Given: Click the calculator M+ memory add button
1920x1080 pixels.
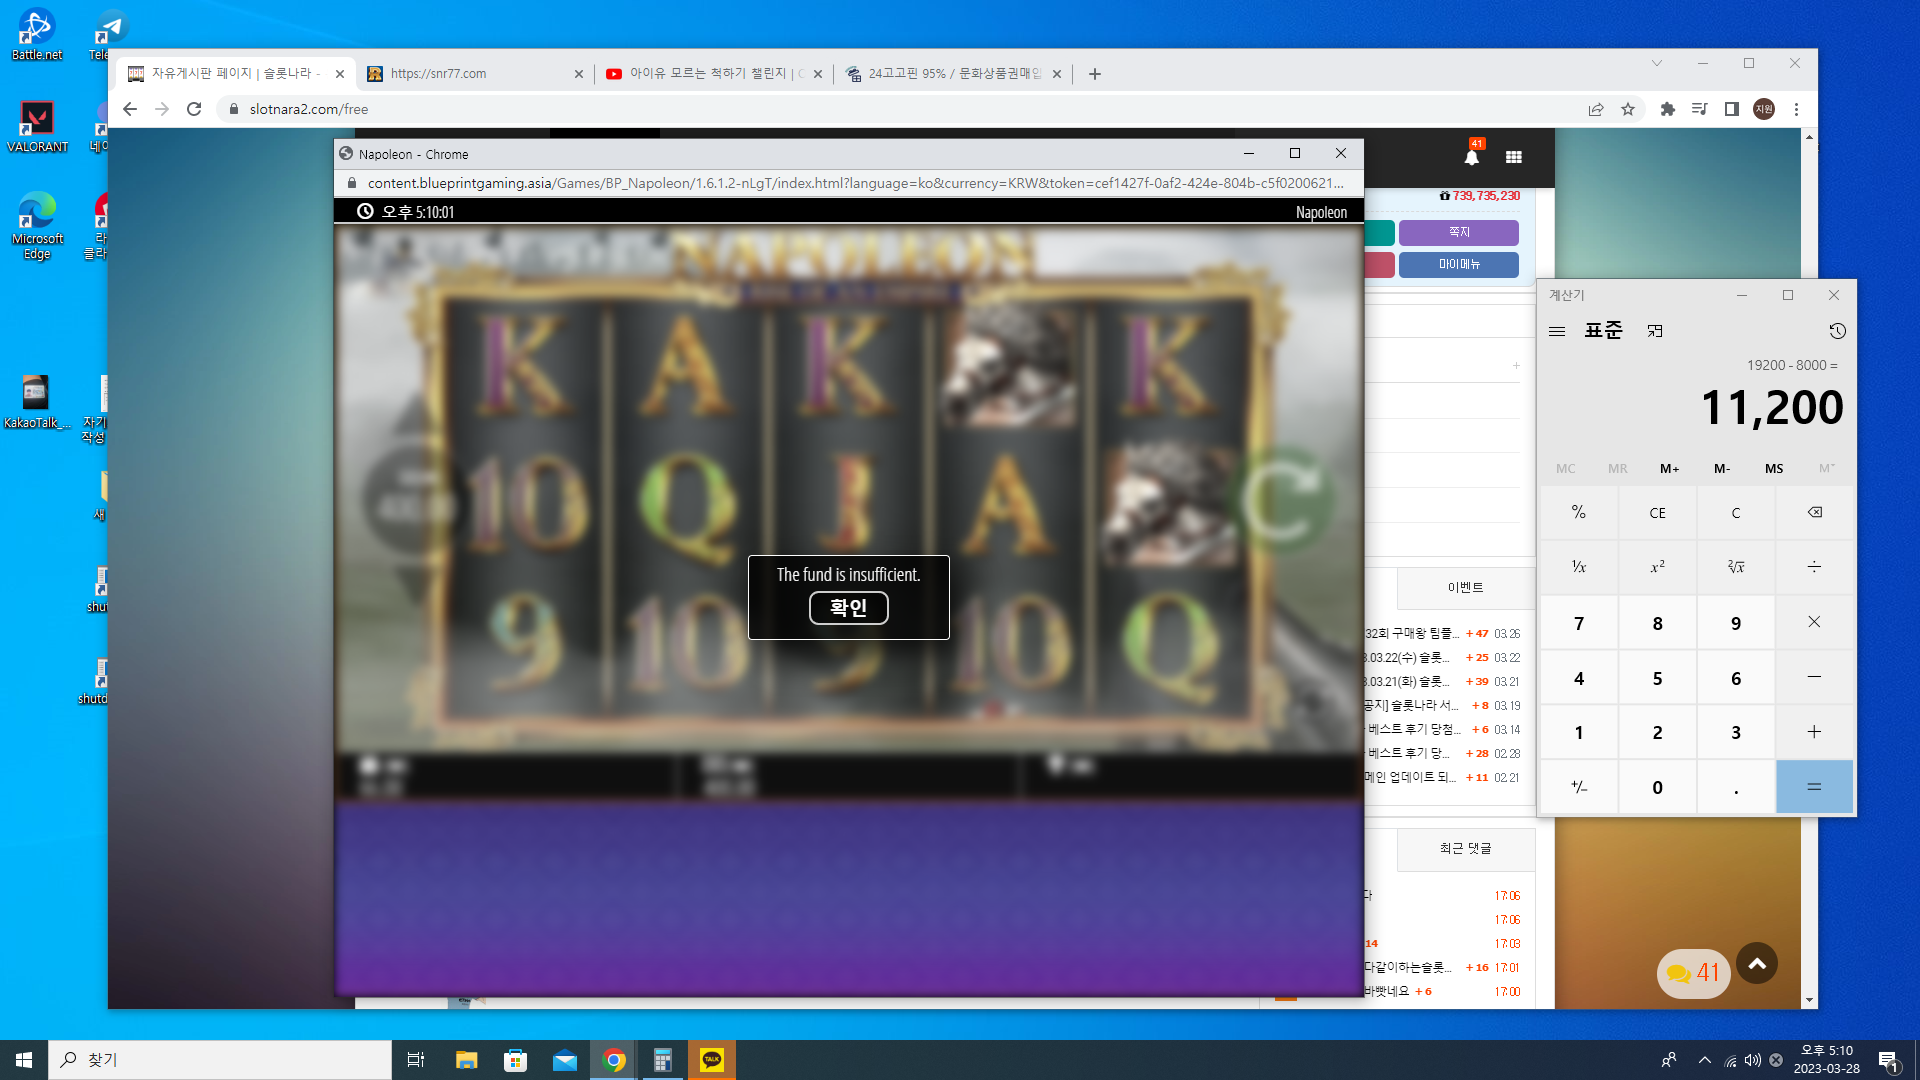Looking at the screenshot, I should pyautogui.click(x=1670, y=468).
